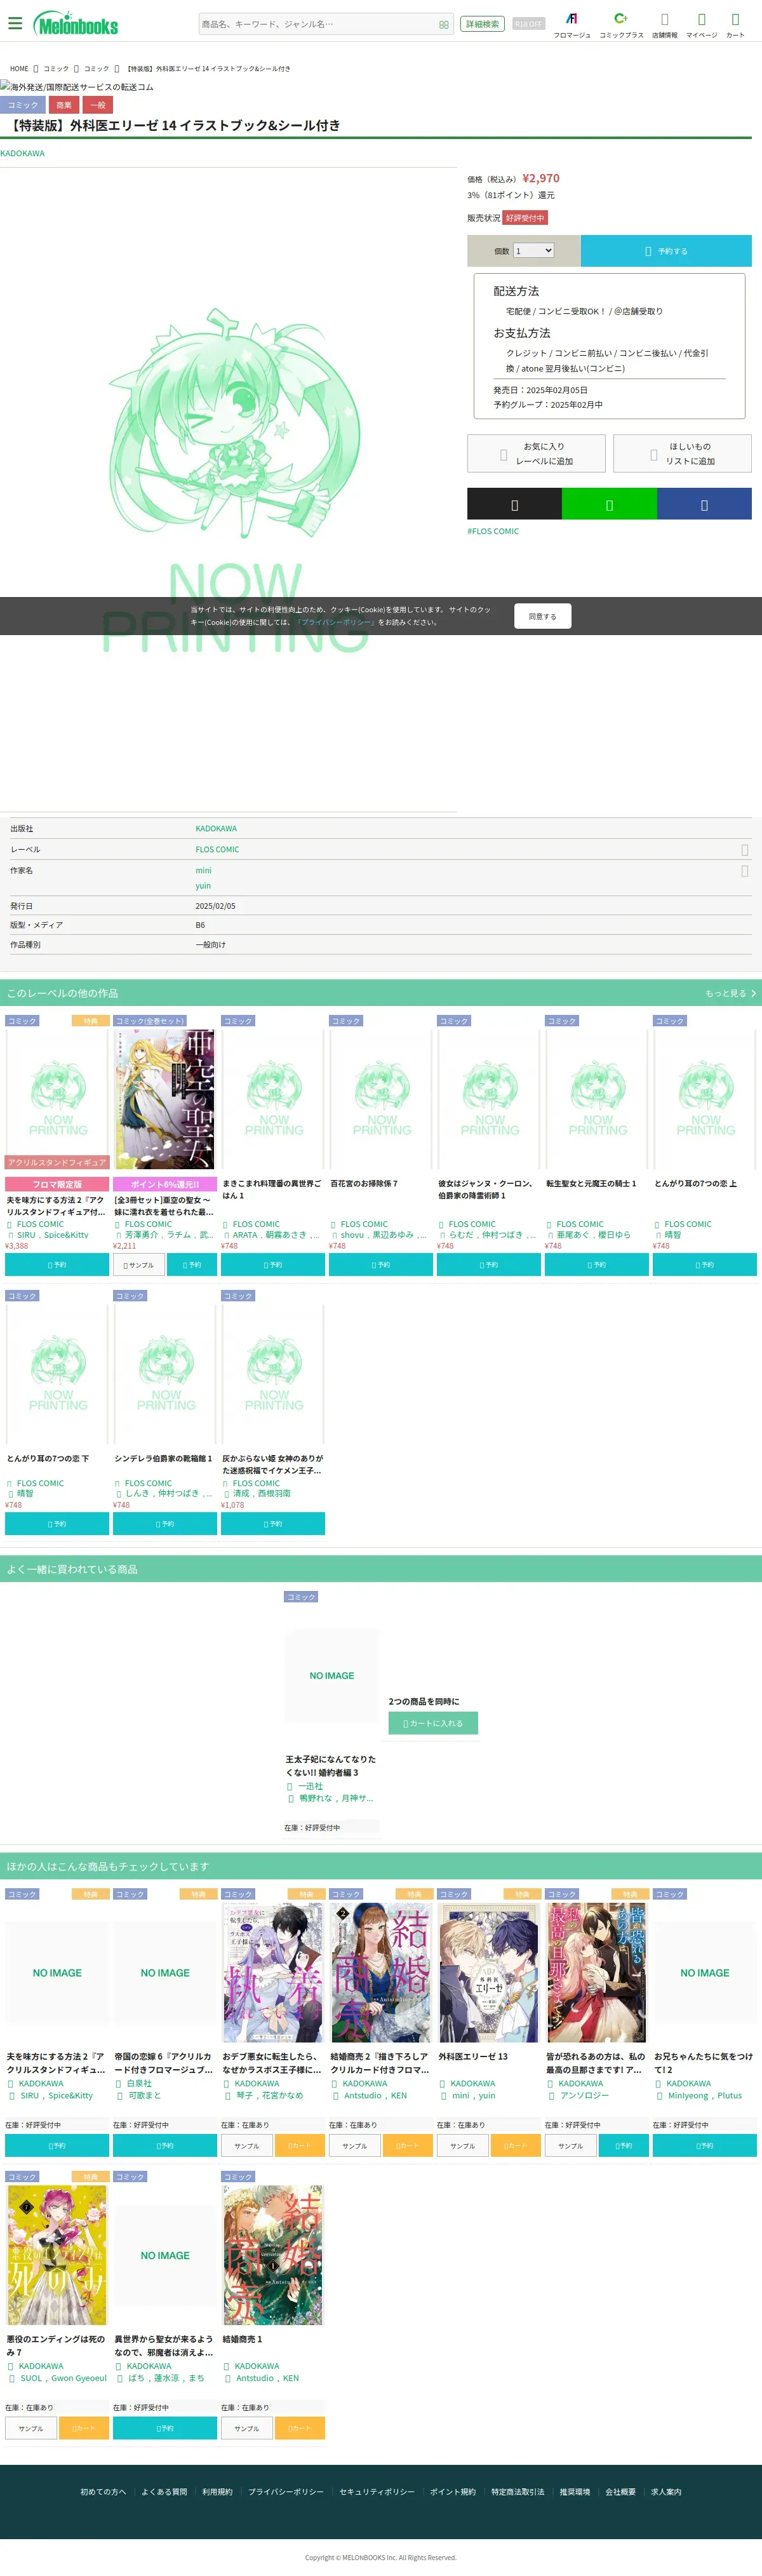This screenshot has height=2576, width=762.
Task: Click the blue 予約する reserve button
Action: (x=666, y=251)
